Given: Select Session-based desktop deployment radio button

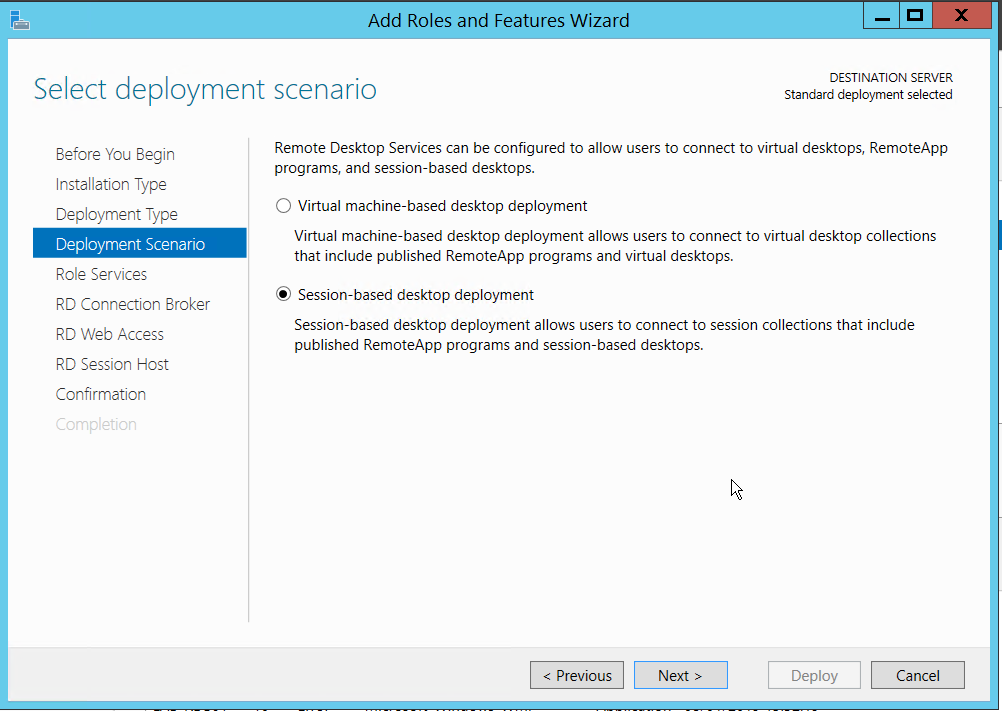Looking at the screenshot, I should [283, 295].
